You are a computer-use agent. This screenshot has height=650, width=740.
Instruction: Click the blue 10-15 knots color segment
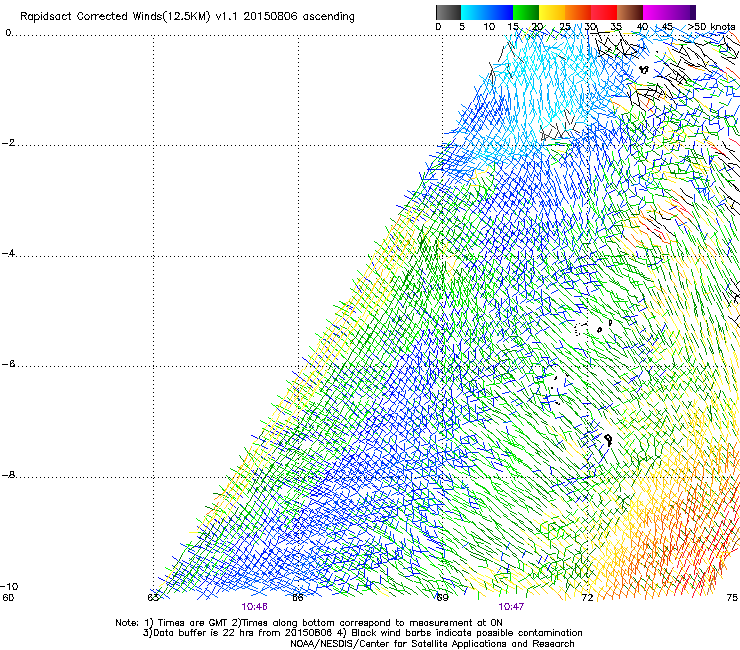click(x=500, y=12)
